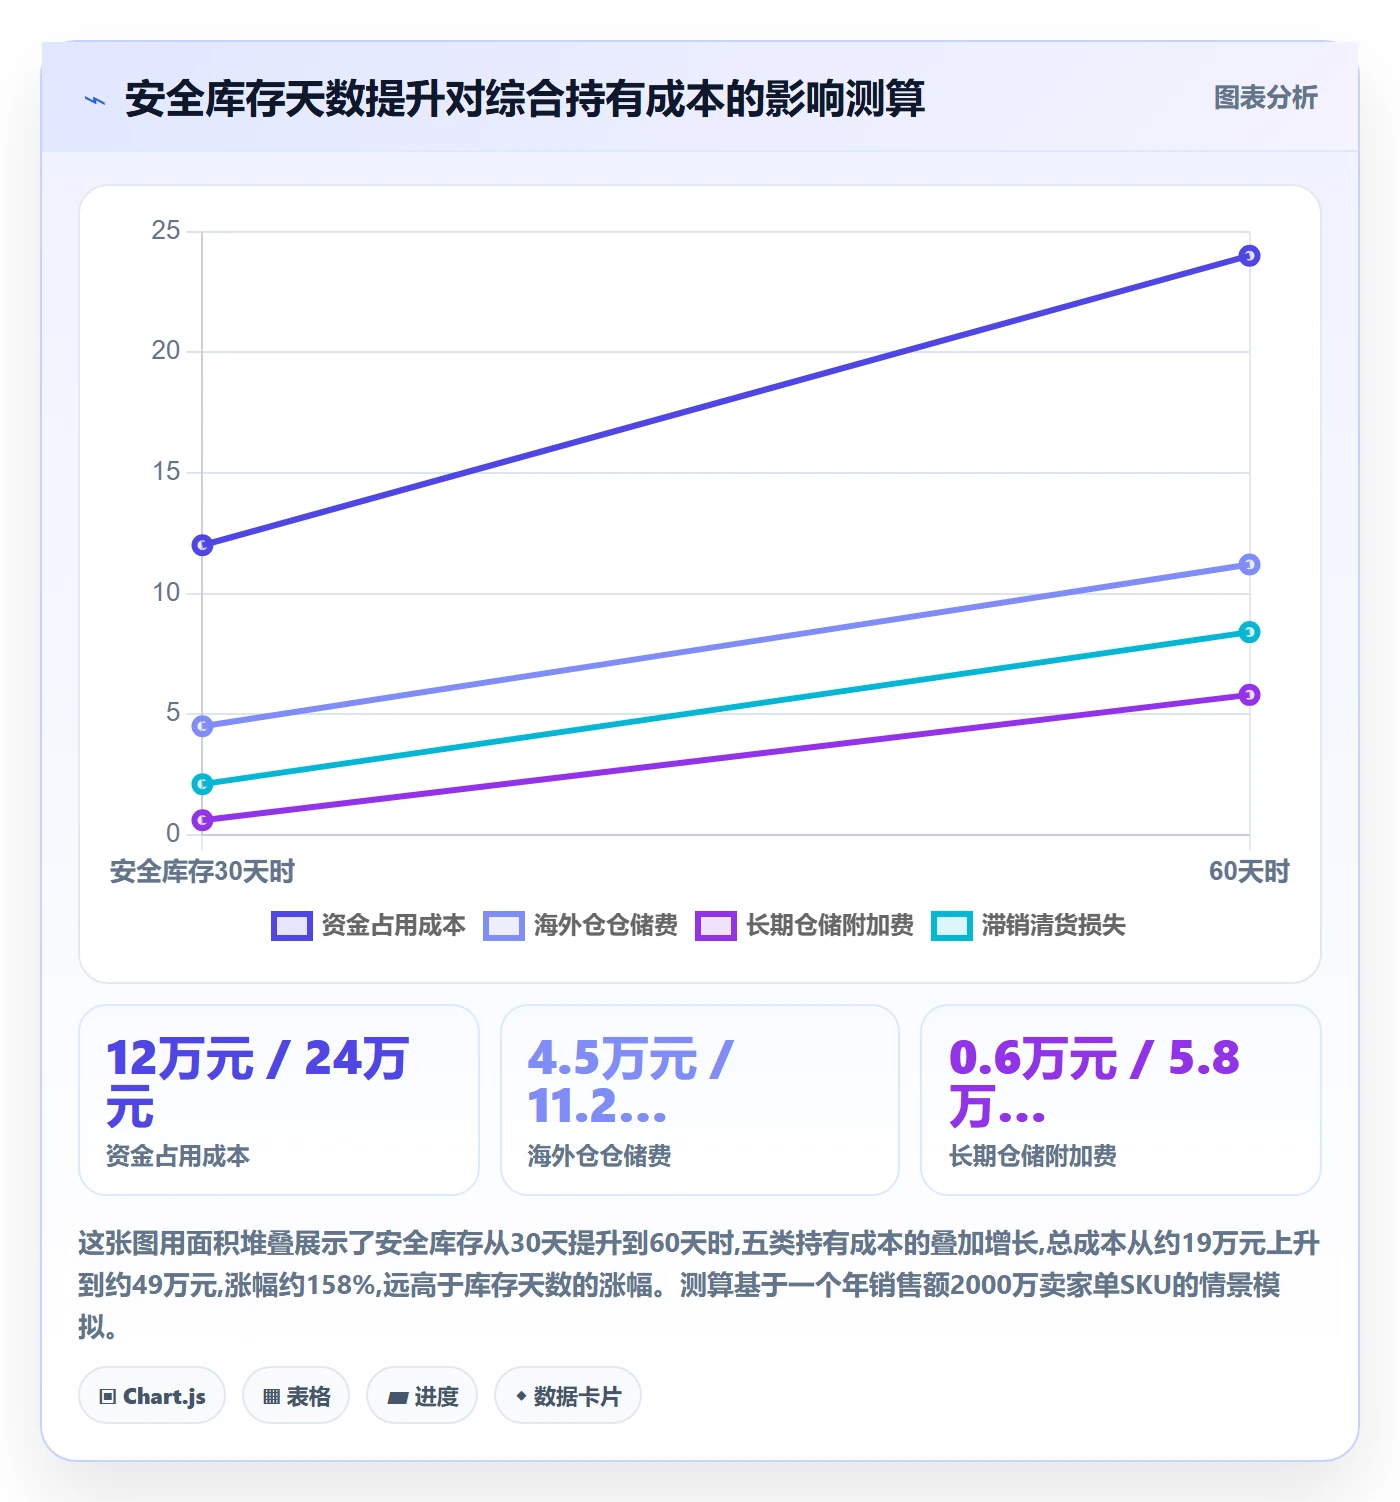
Task: Open the 4.5万元 海外仓仓储费 stat card
Action: click(x=700, y=1100)
